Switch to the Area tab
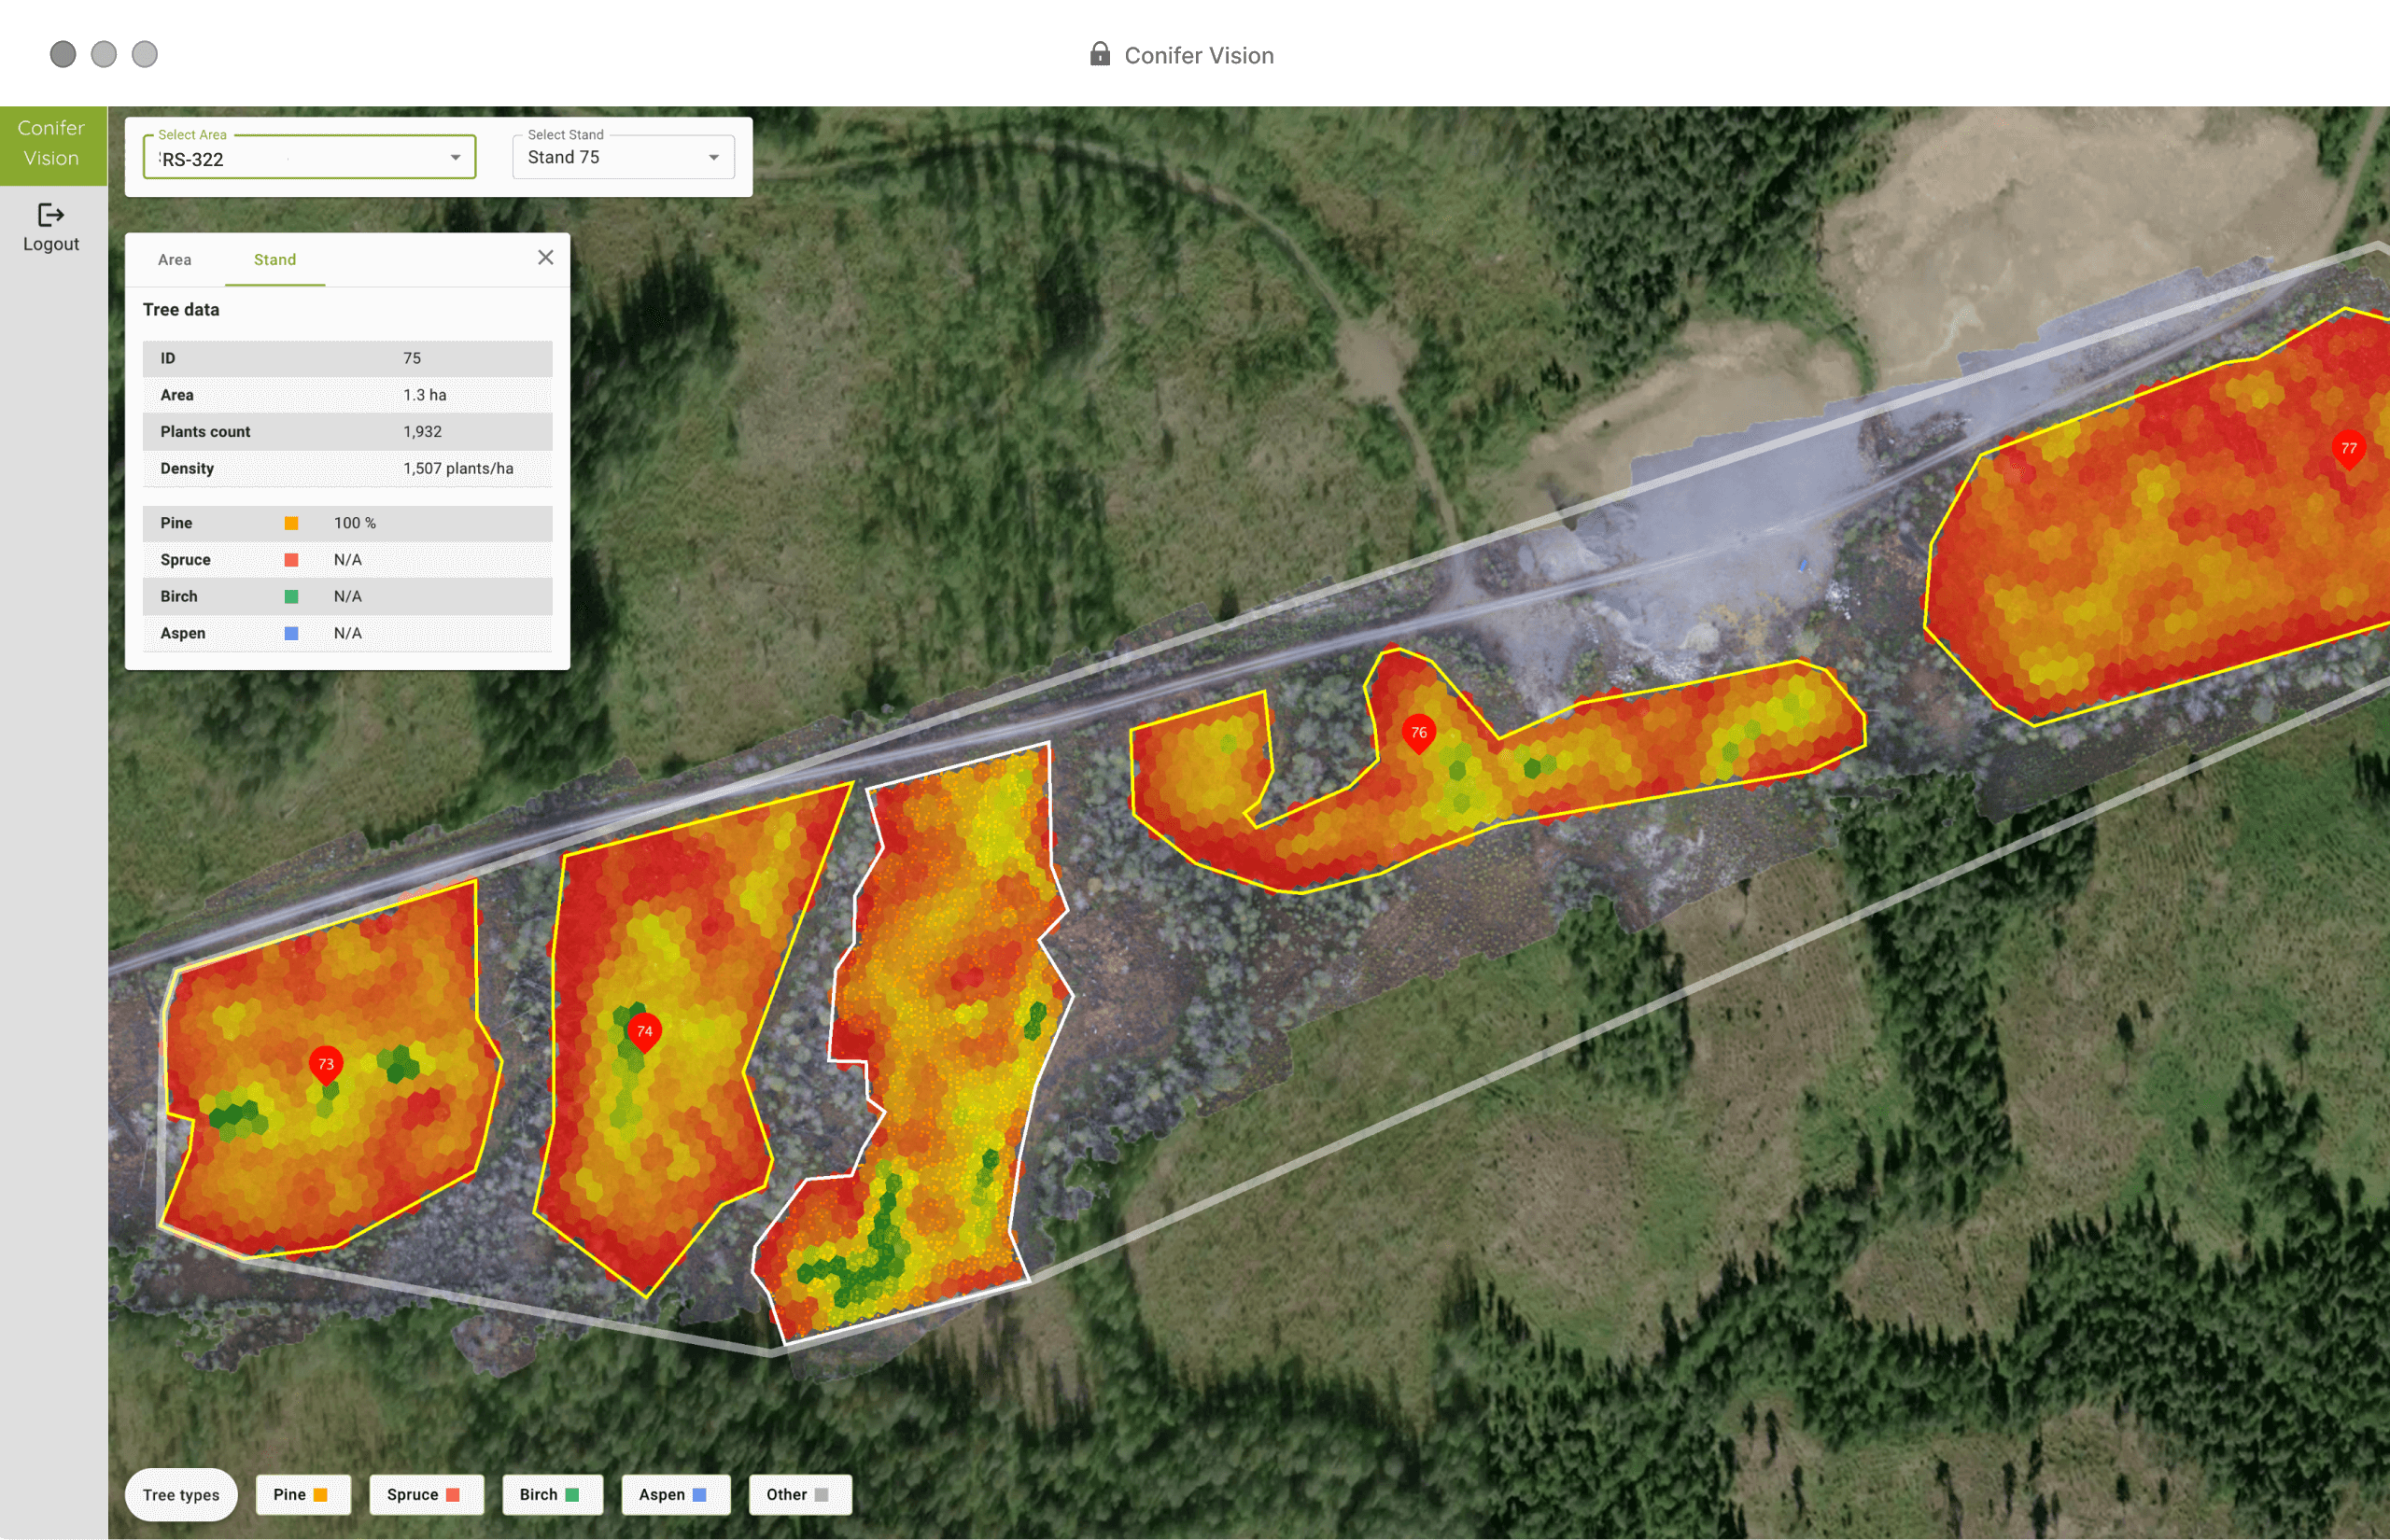2390x1540 pixels. click(174, 260)
